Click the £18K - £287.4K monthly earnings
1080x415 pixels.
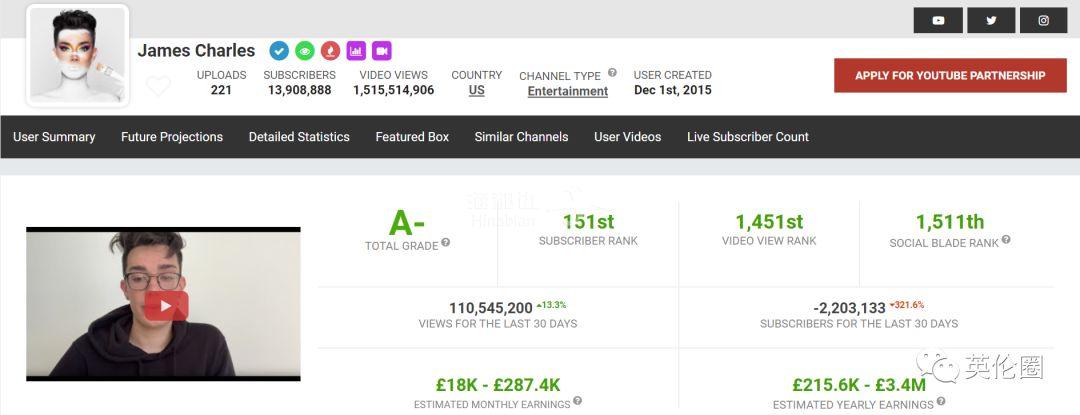tap(498, 384)
